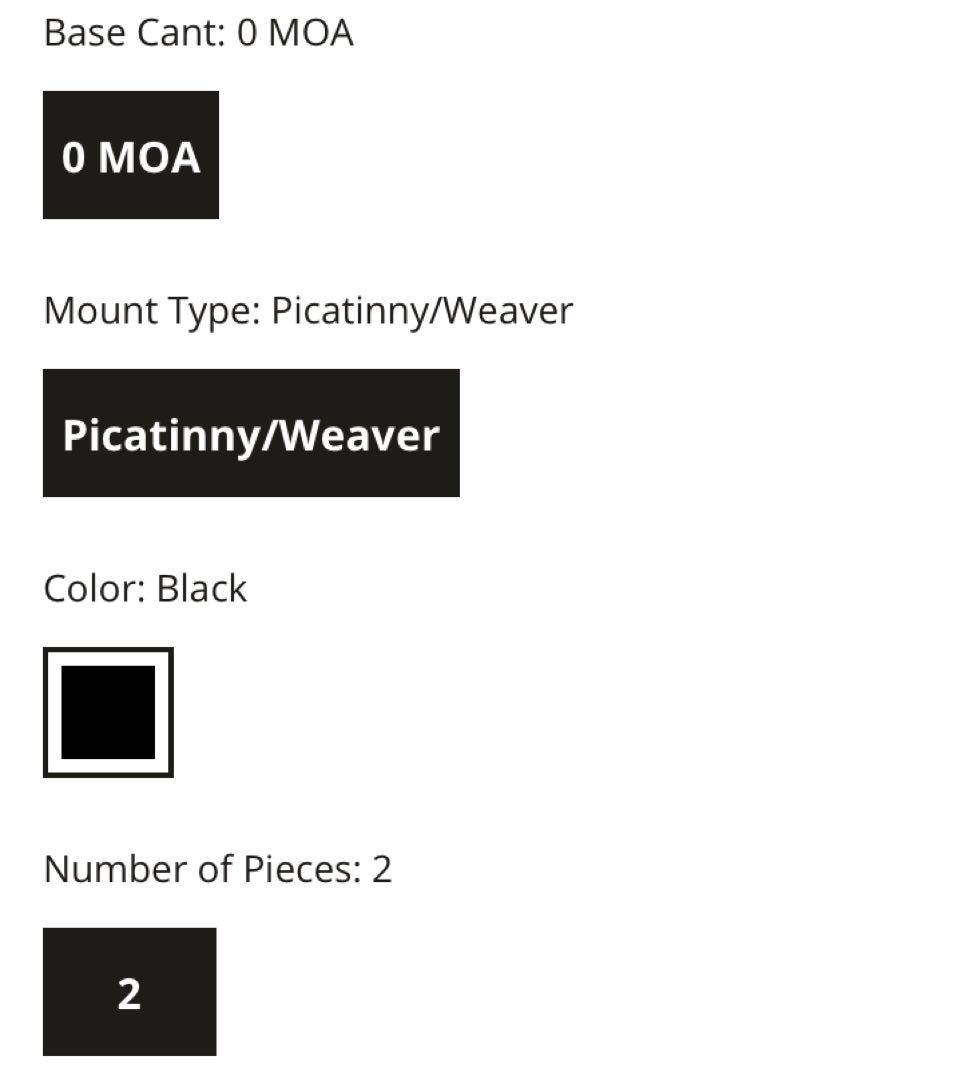Click the "Color: Black" label text
The height and width of the screenshot is (1080, 968).
pos(145,589)
